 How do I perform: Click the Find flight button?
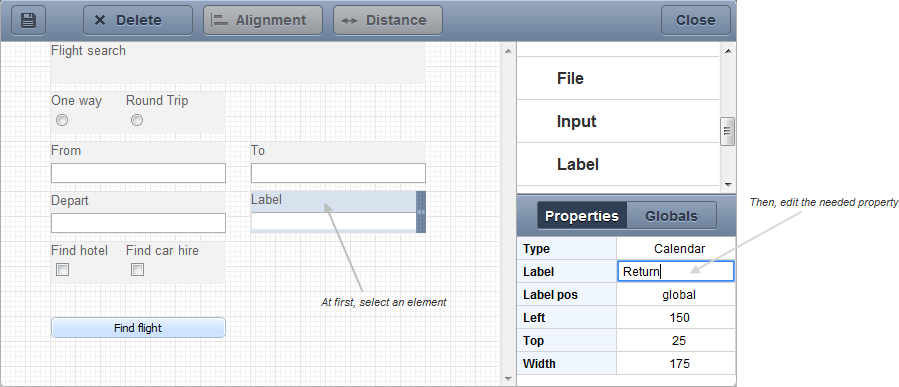tap(138, 328)
